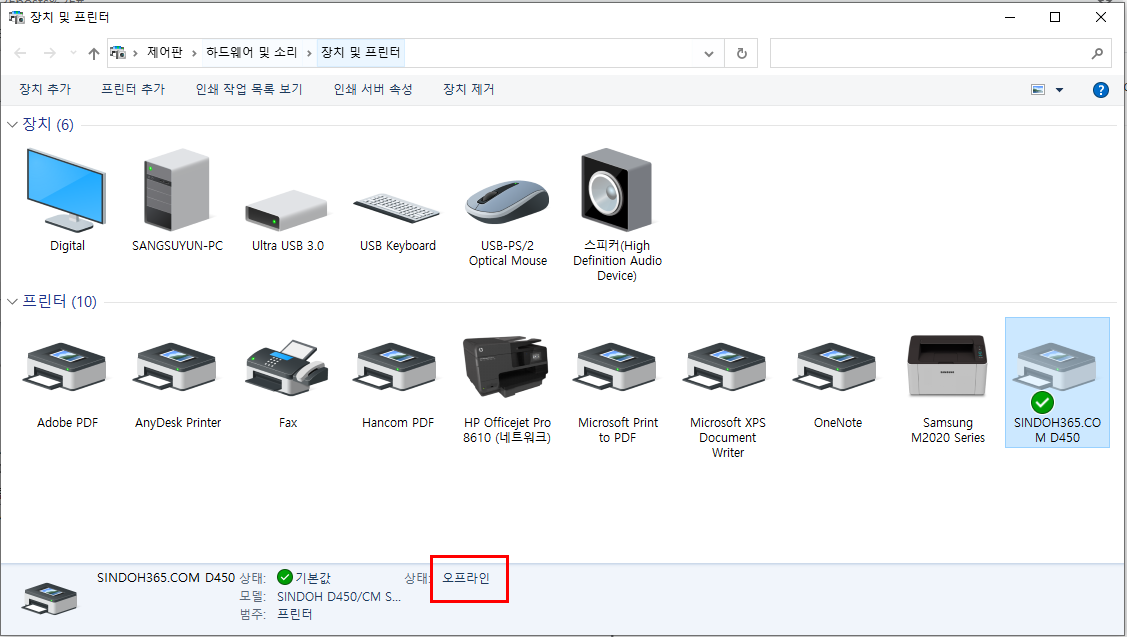
Task: Collapse the 장치 (6) group
Action: [12, 124]
